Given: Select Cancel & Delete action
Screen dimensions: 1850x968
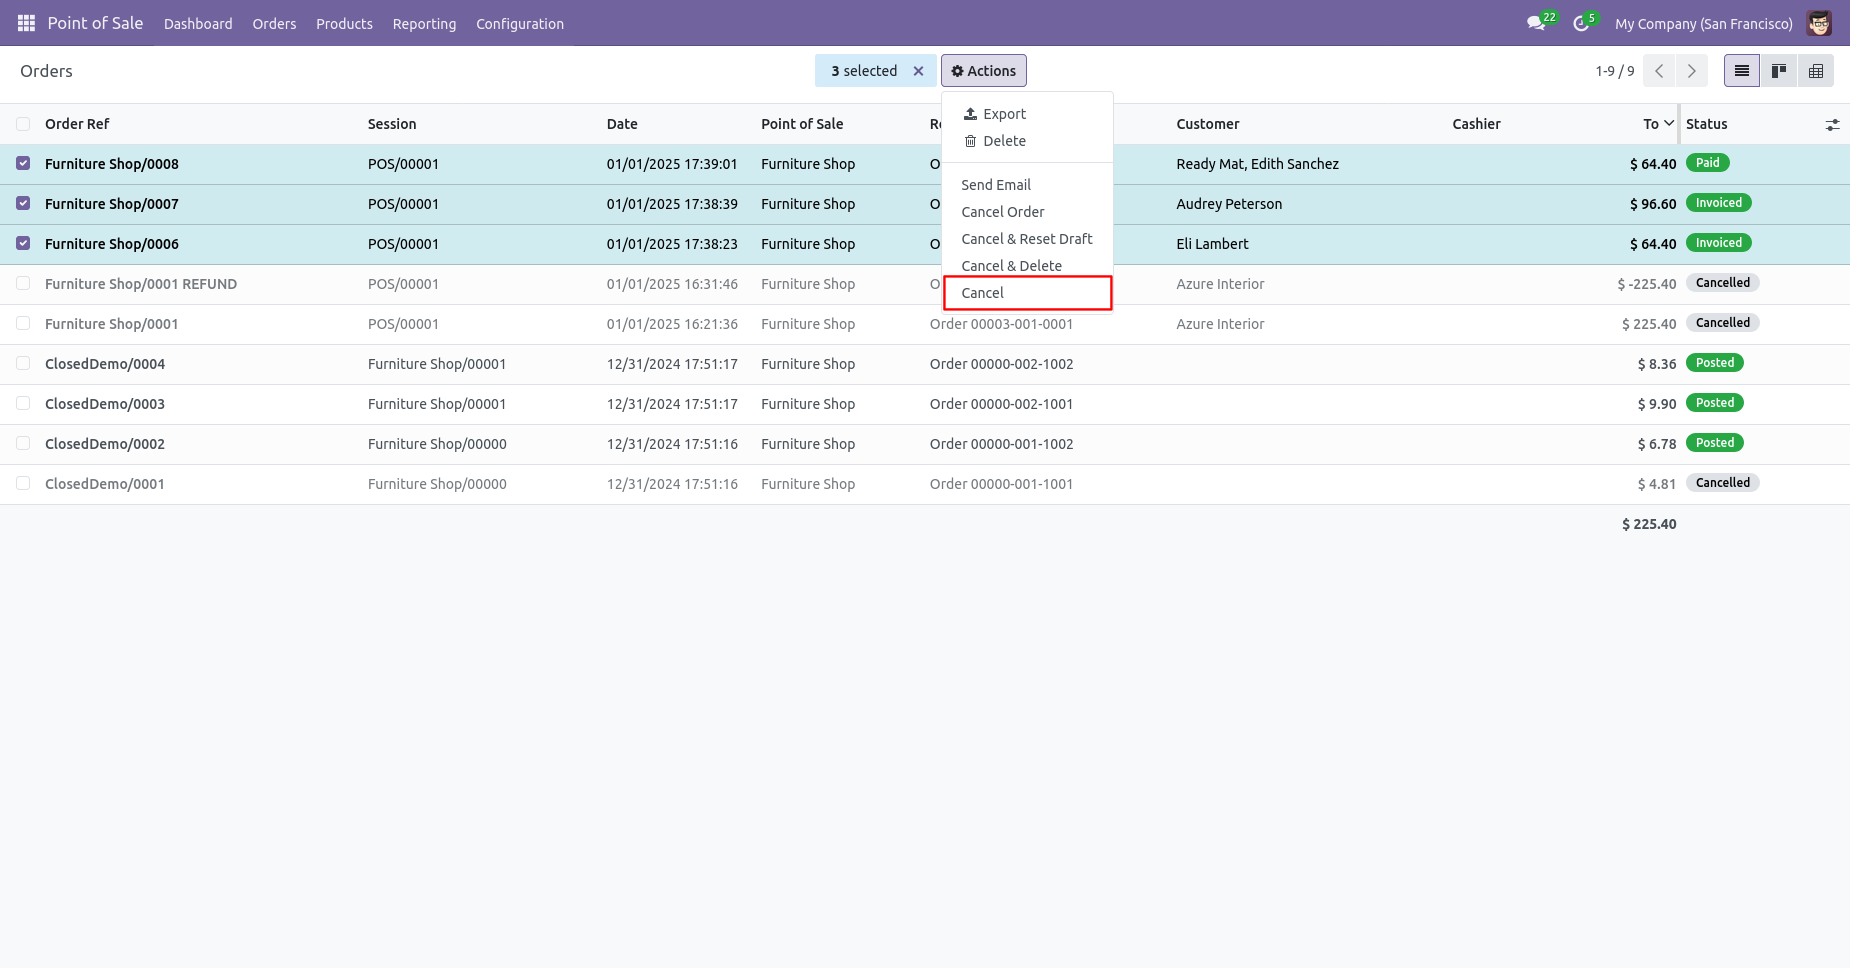Looking at the screenshot, I should 1028,266.
